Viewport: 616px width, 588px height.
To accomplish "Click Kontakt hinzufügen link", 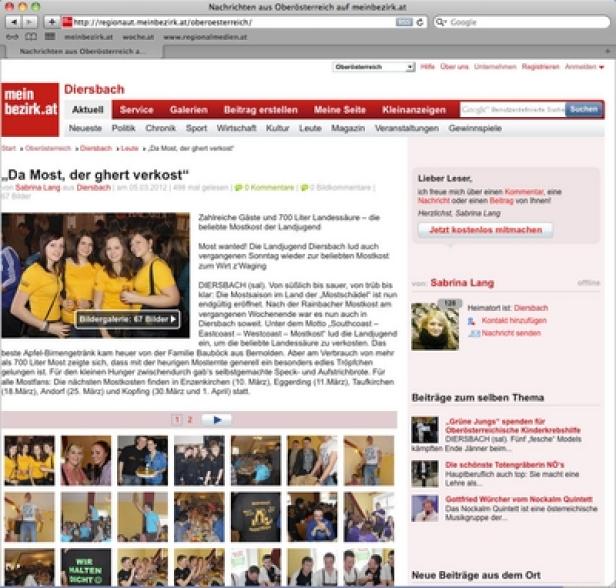I will tap(514, 321).
